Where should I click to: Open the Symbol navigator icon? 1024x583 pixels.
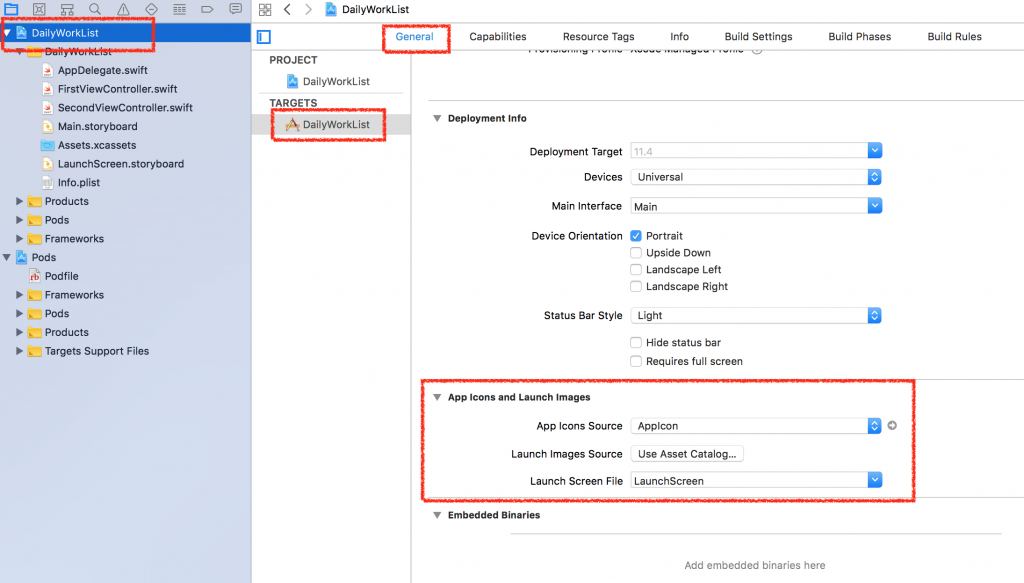coord(67,9)
